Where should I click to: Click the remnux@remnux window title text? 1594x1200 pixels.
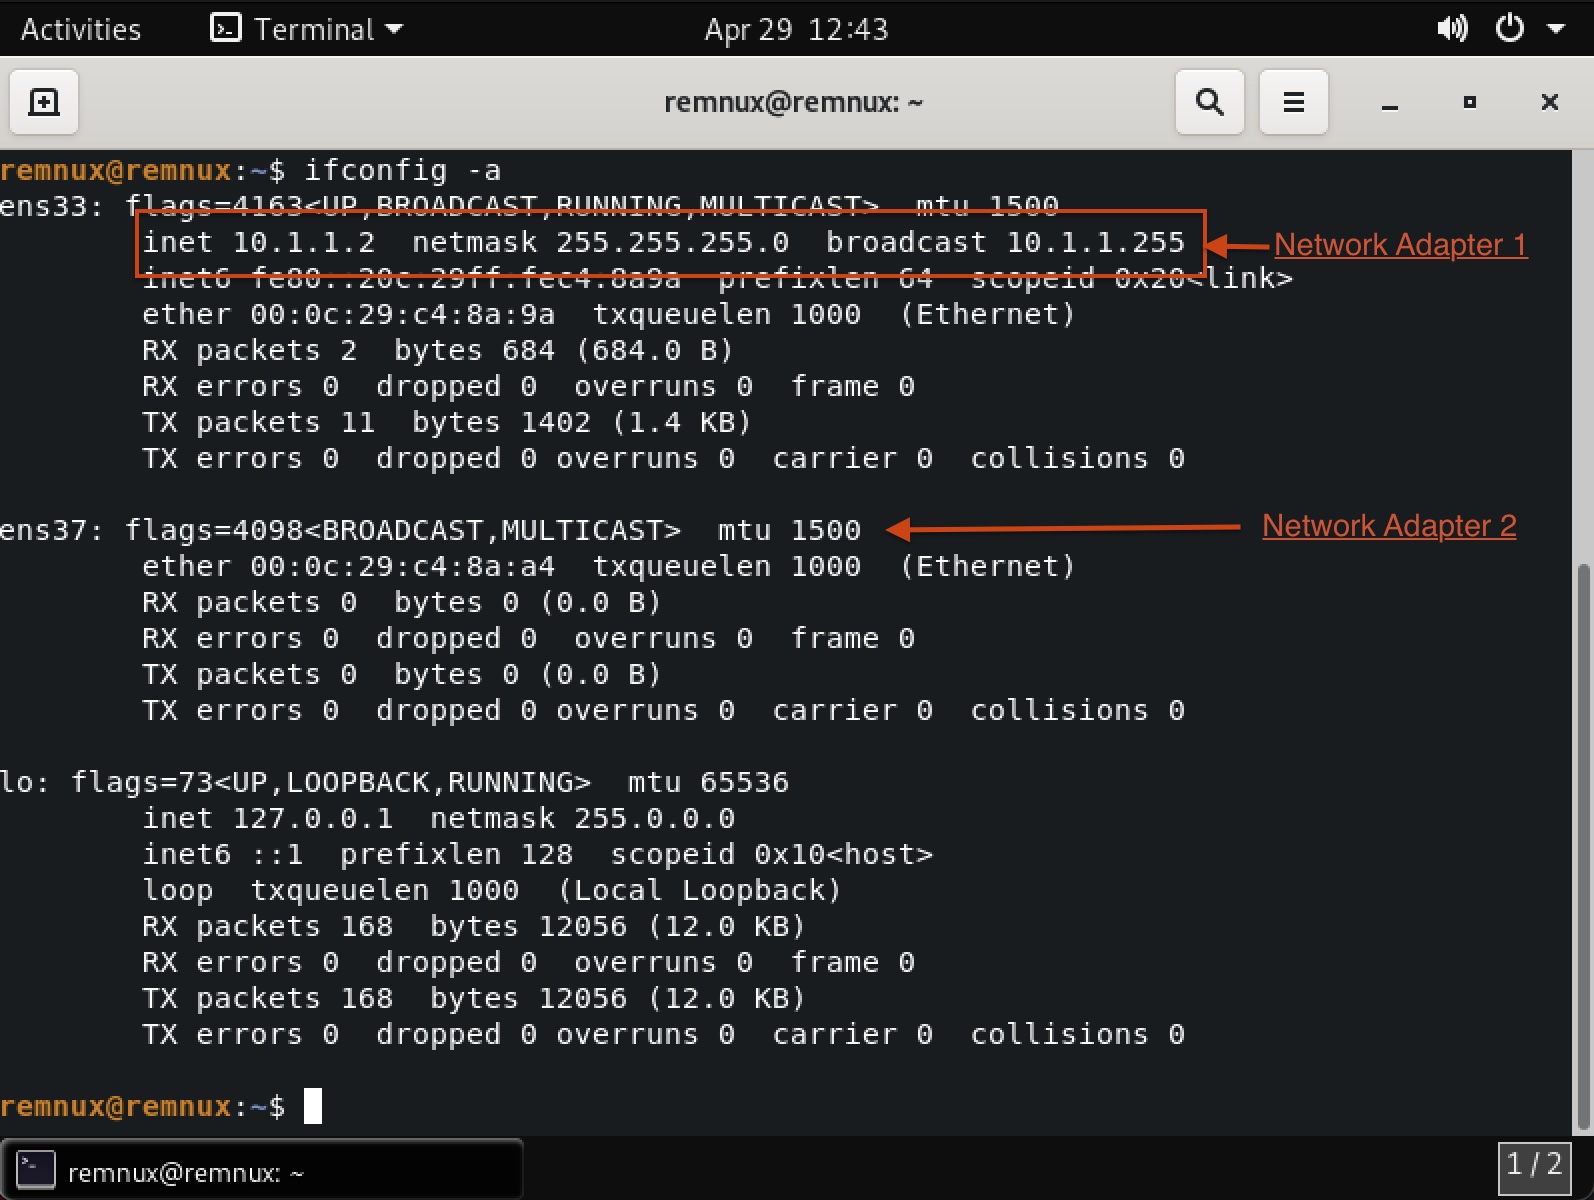(793, 102)
